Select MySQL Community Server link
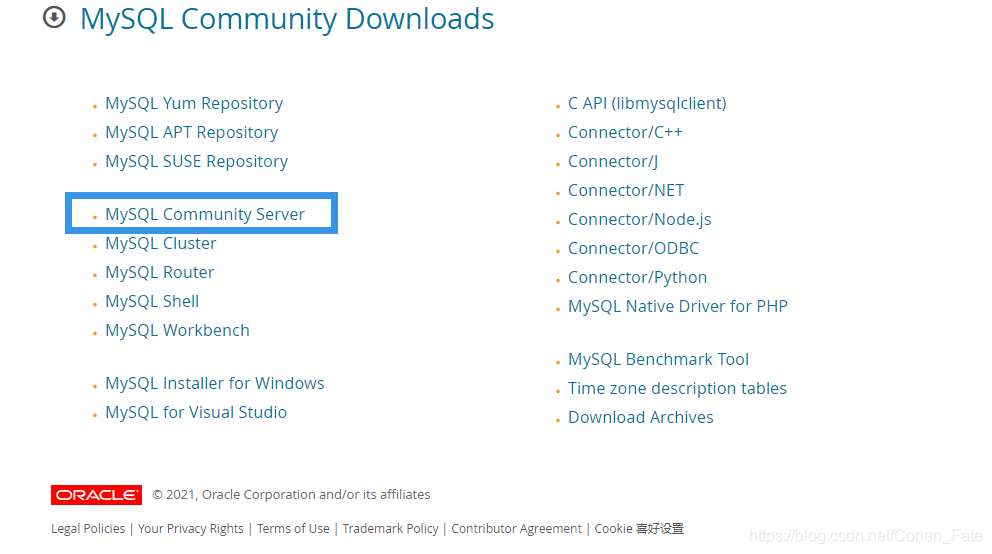Viewport: 992px width, 554px height. tap(205, 214)
